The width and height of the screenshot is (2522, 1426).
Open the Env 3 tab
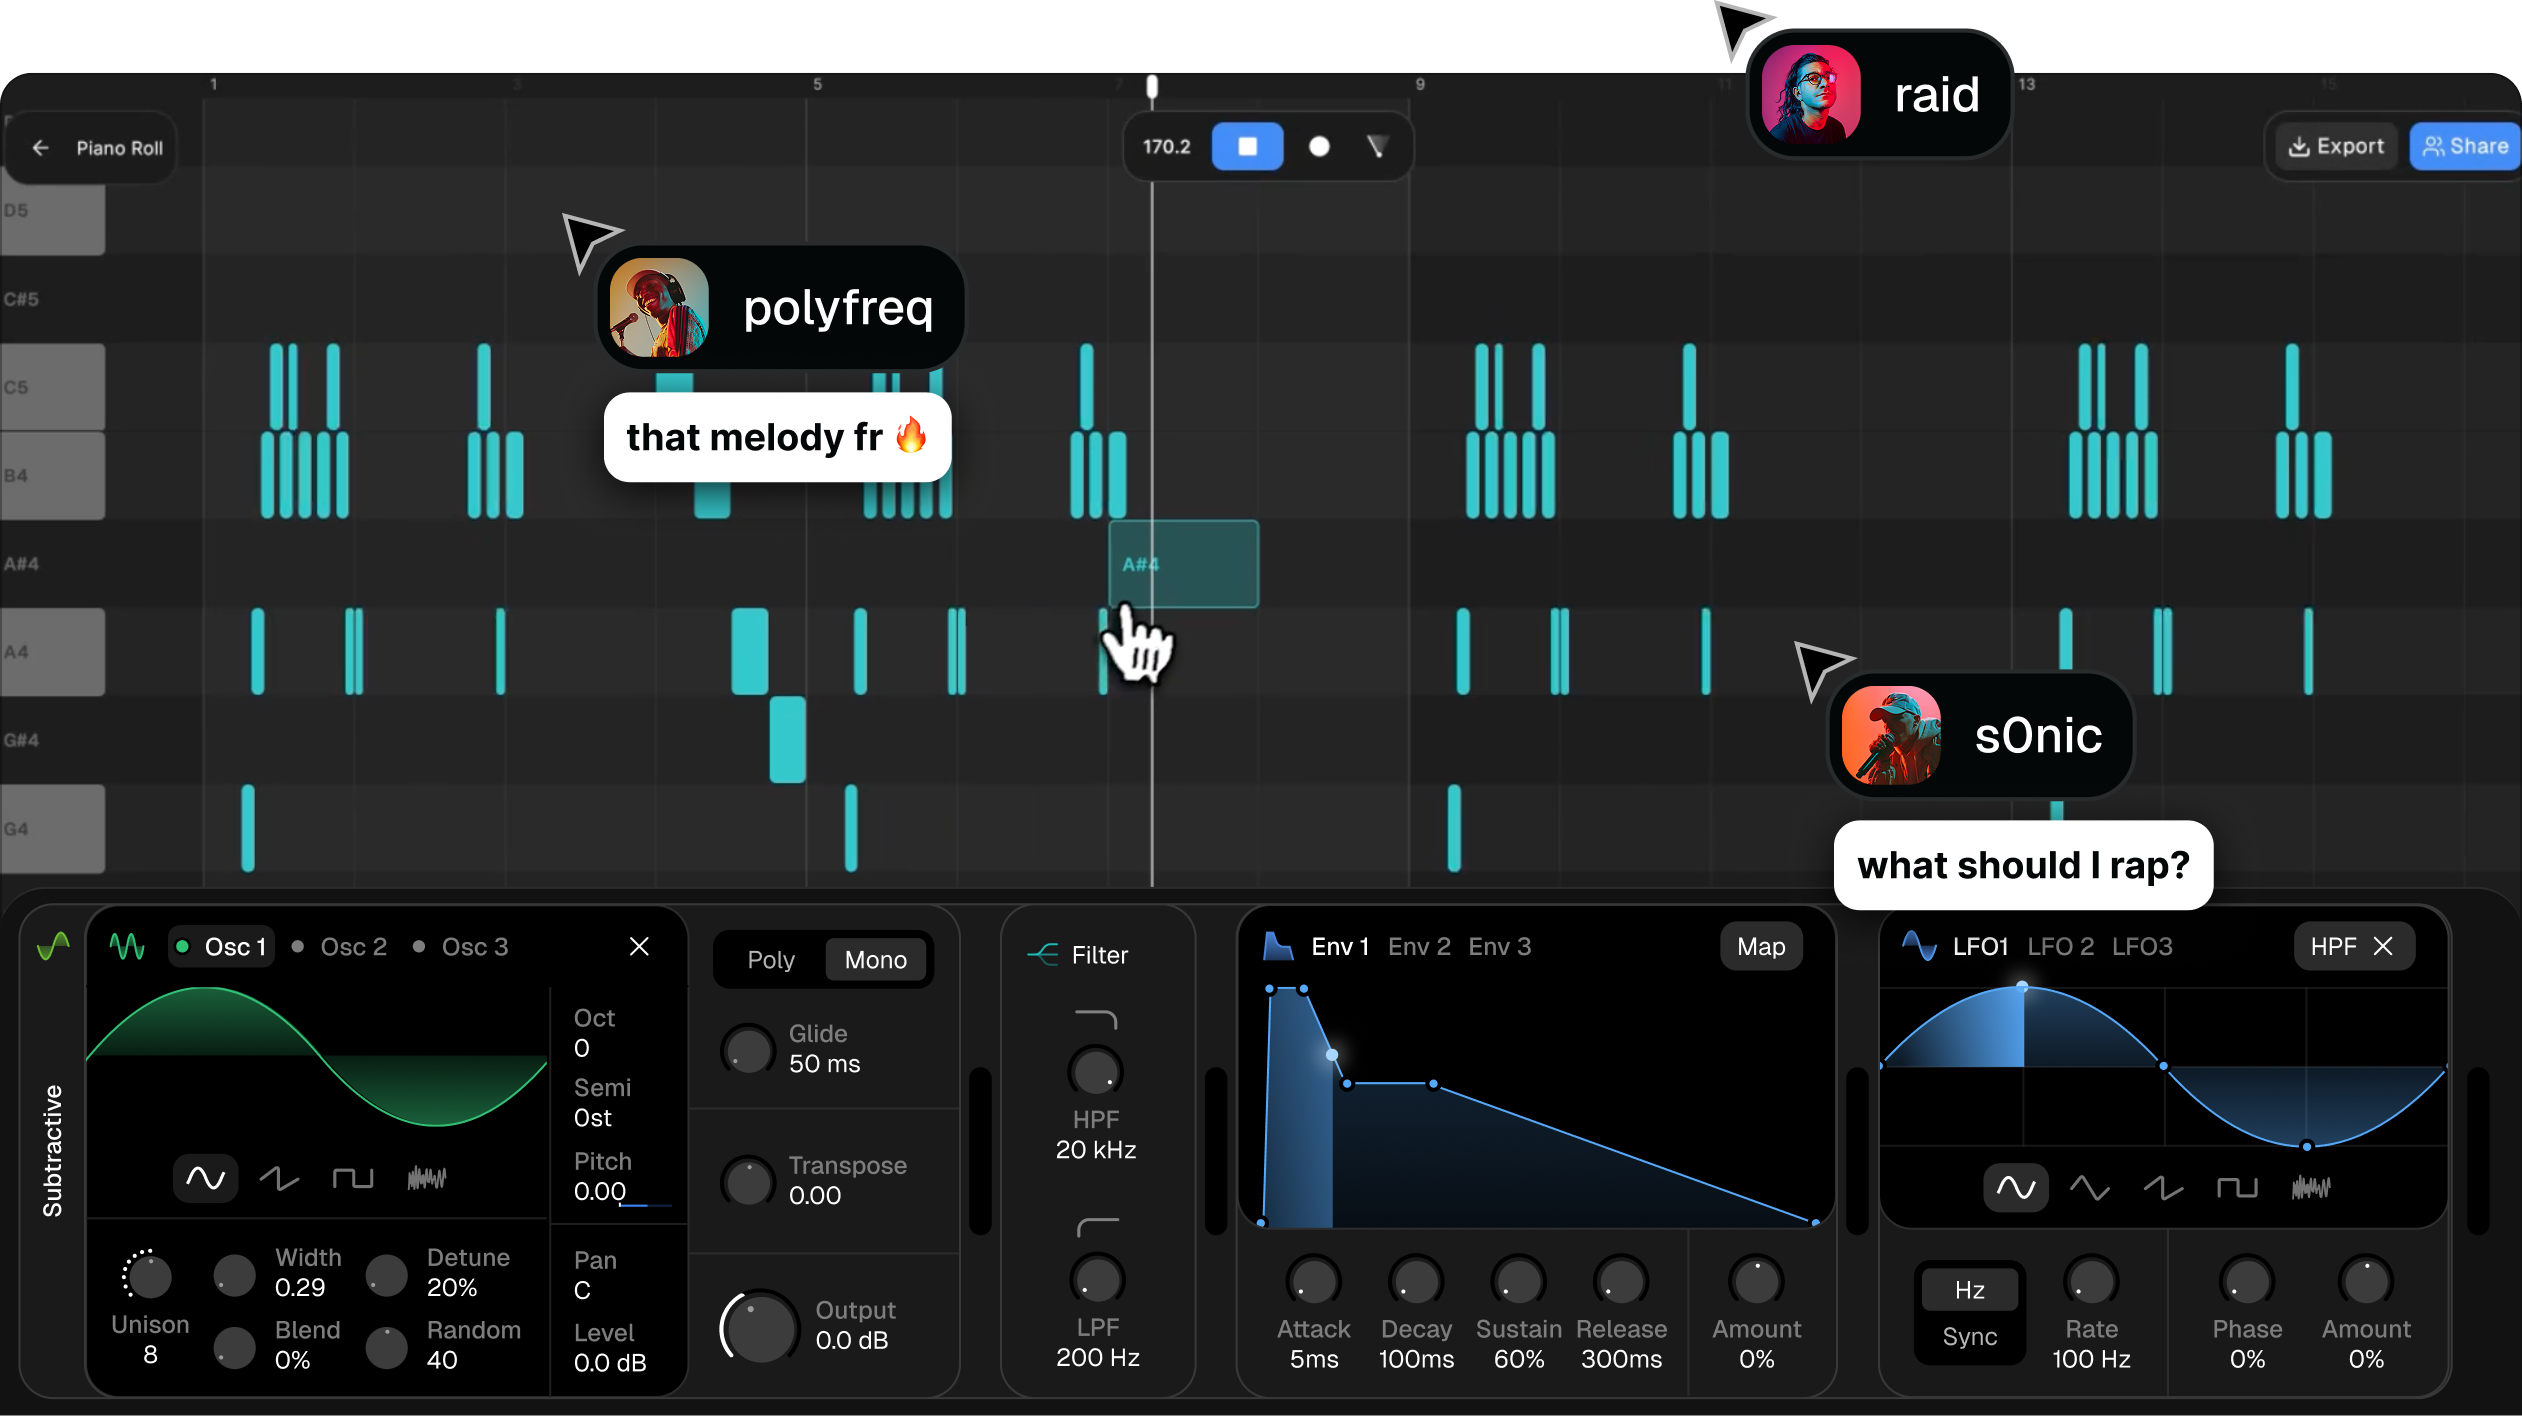click(1499, 946)
